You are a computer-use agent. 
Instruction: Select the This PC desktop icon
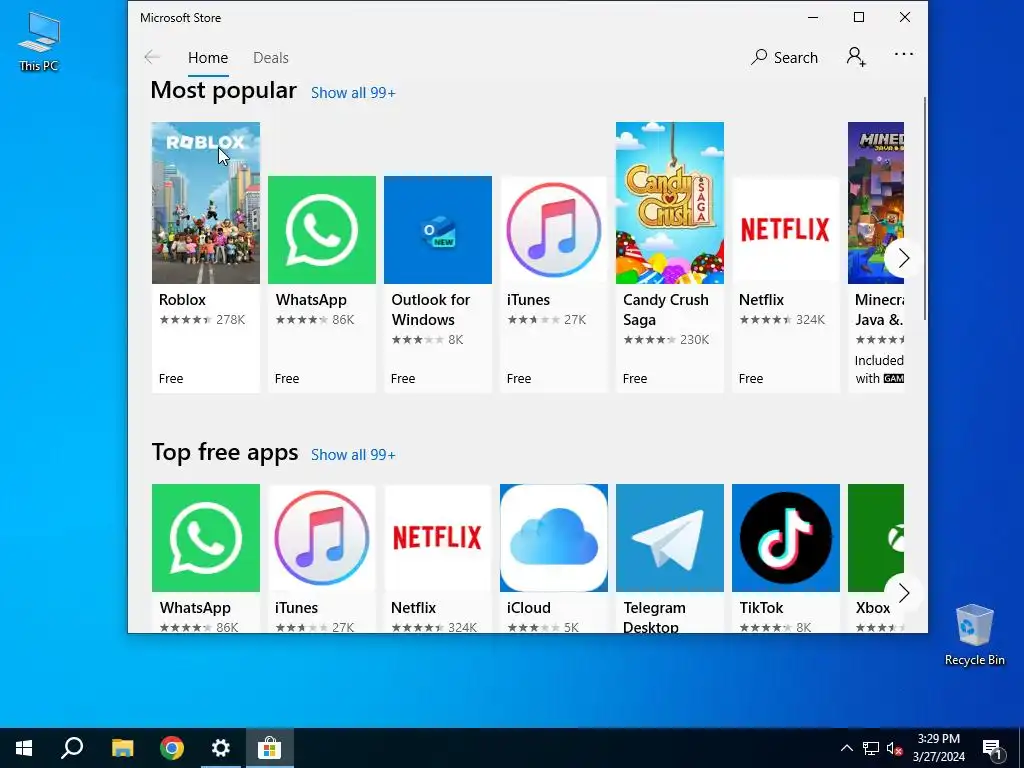tap(39, 40)
